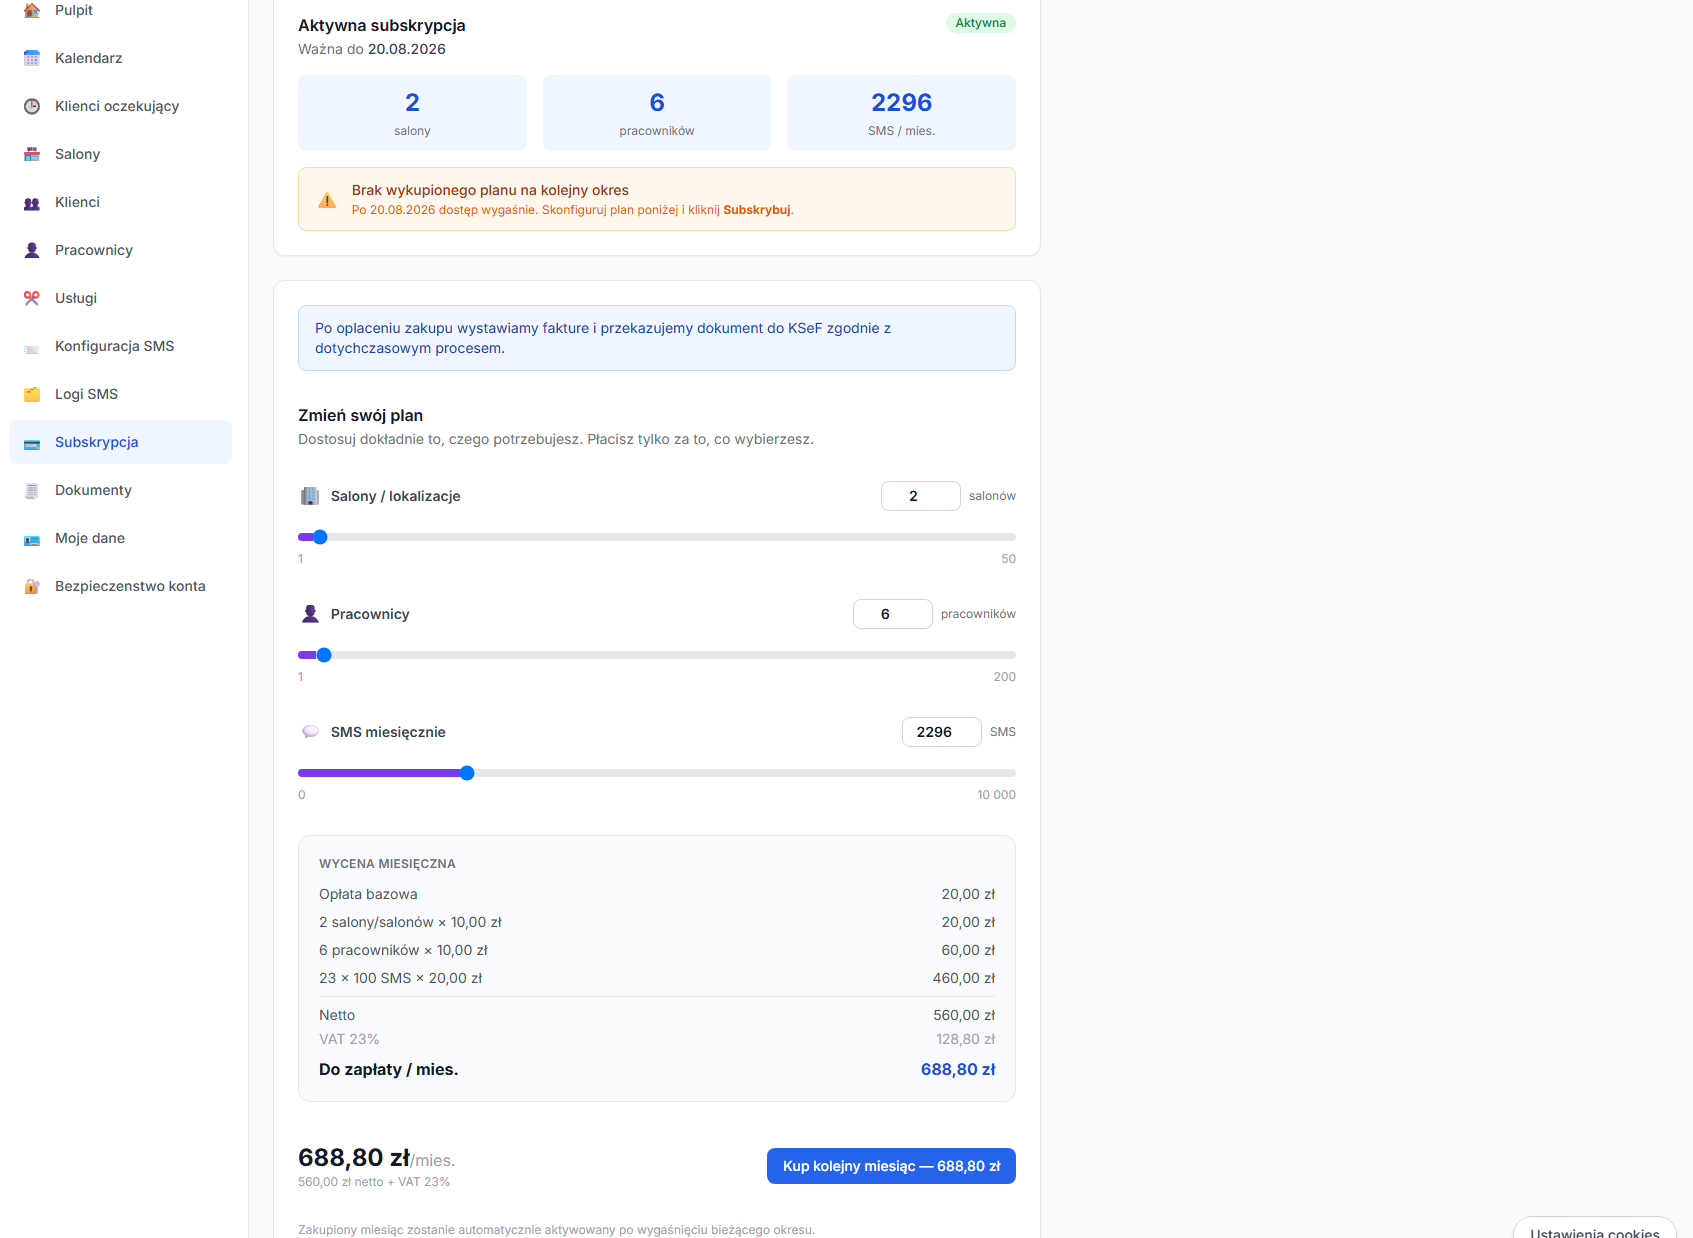This screenshot has width=1693, height=1238.
Task: Select the Moje dane ID card icon
Action: tap(32, 538)
